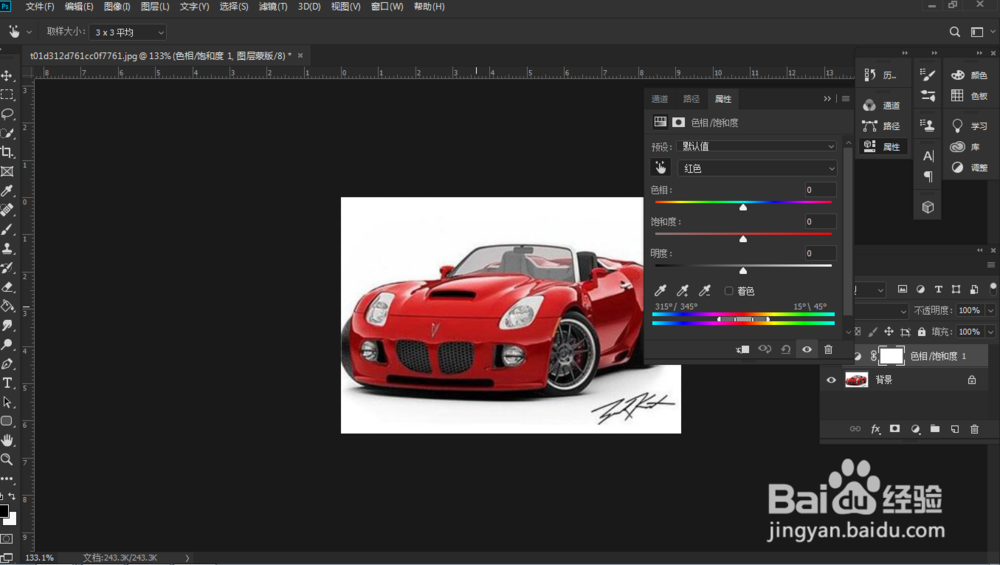Select the Smudge tool

pyautogui.click(x=7, y=325)
